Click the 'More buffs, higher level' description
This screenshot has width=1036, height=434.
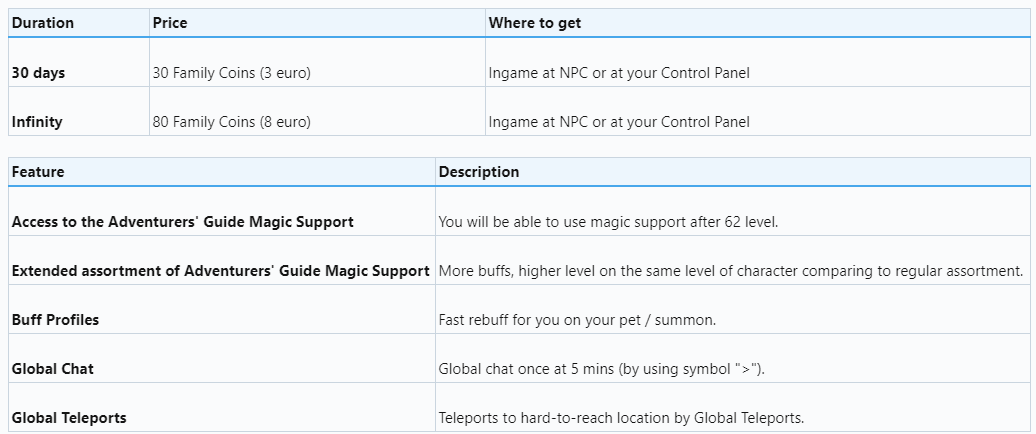pyautogui.click(x=730, y=271)
